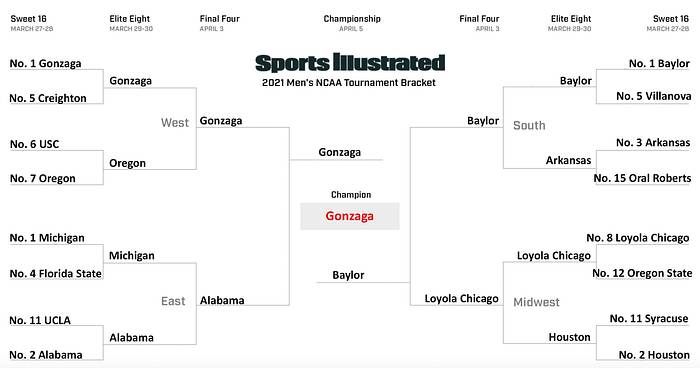Click No. 1 Gonzaga in Sweet 16
The image size is (700, 368).
point(46,63)
